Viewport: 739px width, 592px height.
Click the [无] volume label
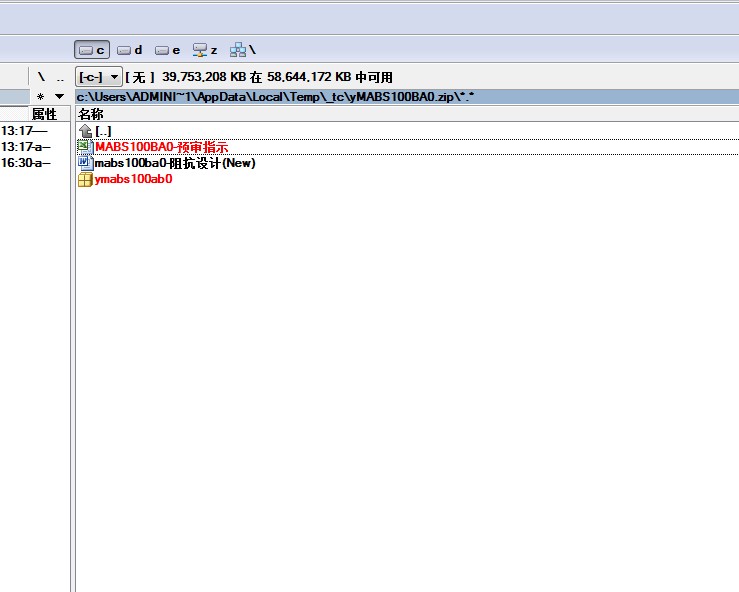[x=140, y=77]
